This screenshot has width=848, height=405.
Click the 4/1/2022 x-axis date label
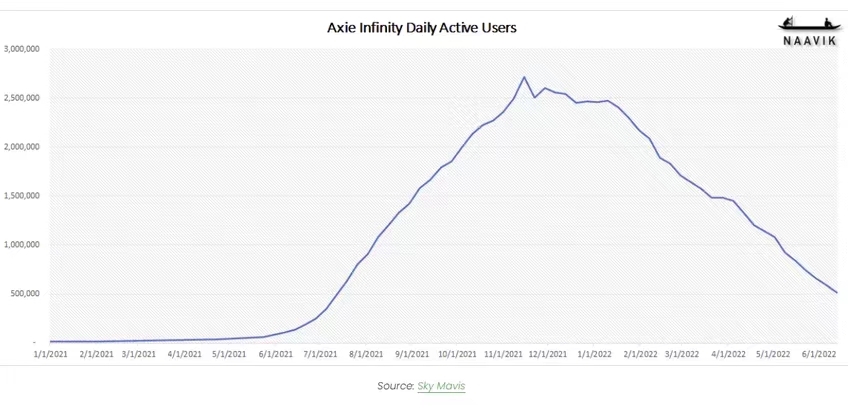(727, 353)
